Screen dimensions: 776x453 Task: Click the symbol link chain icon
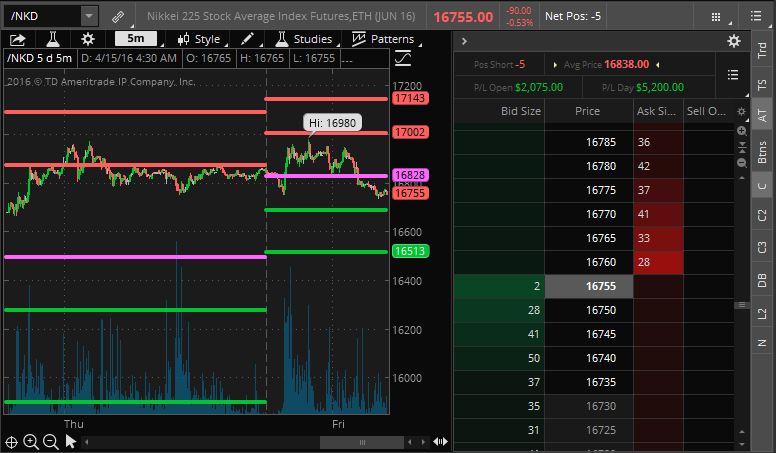[x=118, y=17]
